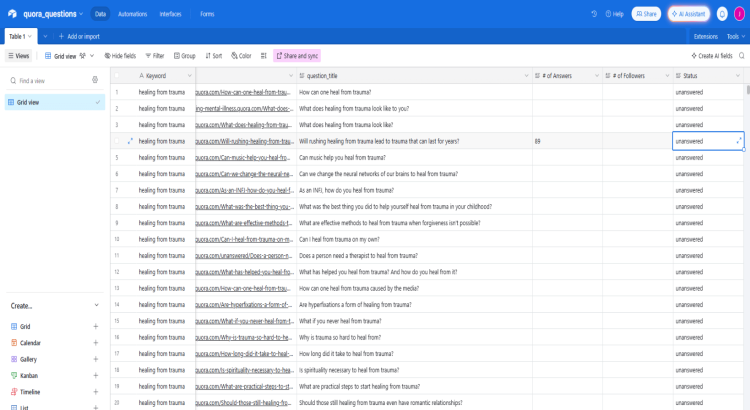Switch to the Automations tab
Screen dimensions: 750x410
(132, 14)
